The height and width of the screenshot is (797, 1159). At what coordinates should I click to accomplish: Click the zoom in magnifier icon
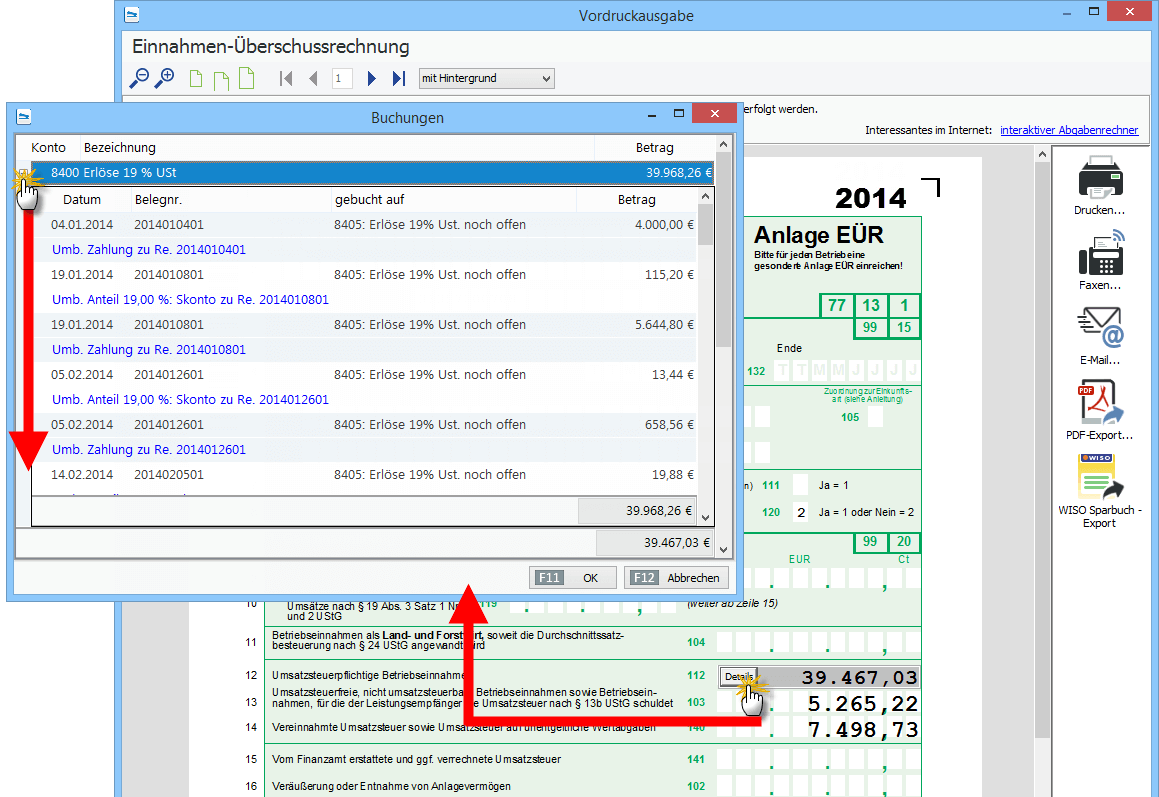165,78
